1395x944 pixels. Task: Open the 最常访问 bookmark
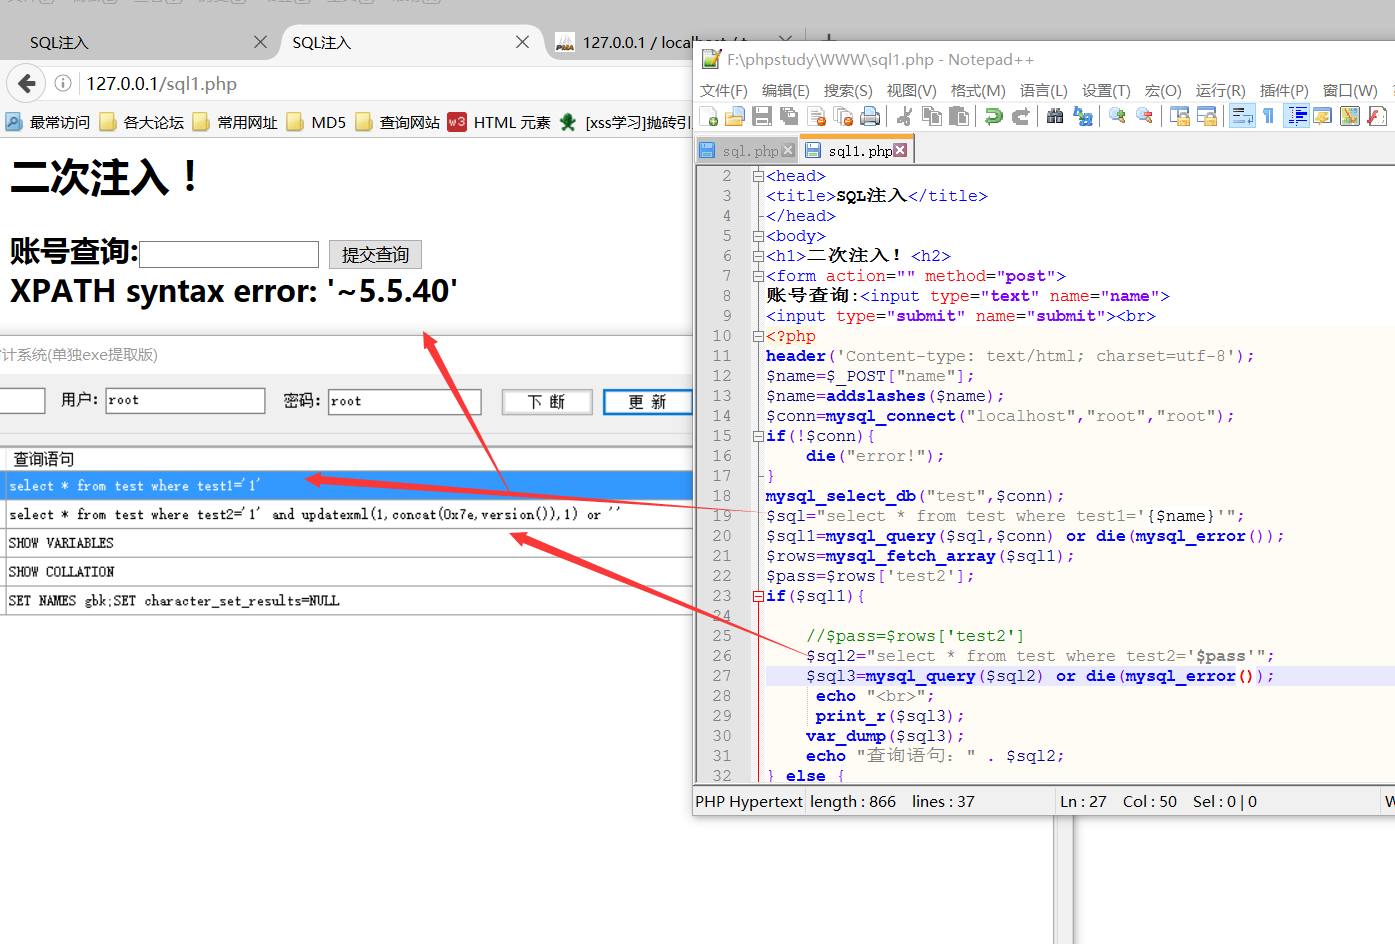click(x=48, y=122)
